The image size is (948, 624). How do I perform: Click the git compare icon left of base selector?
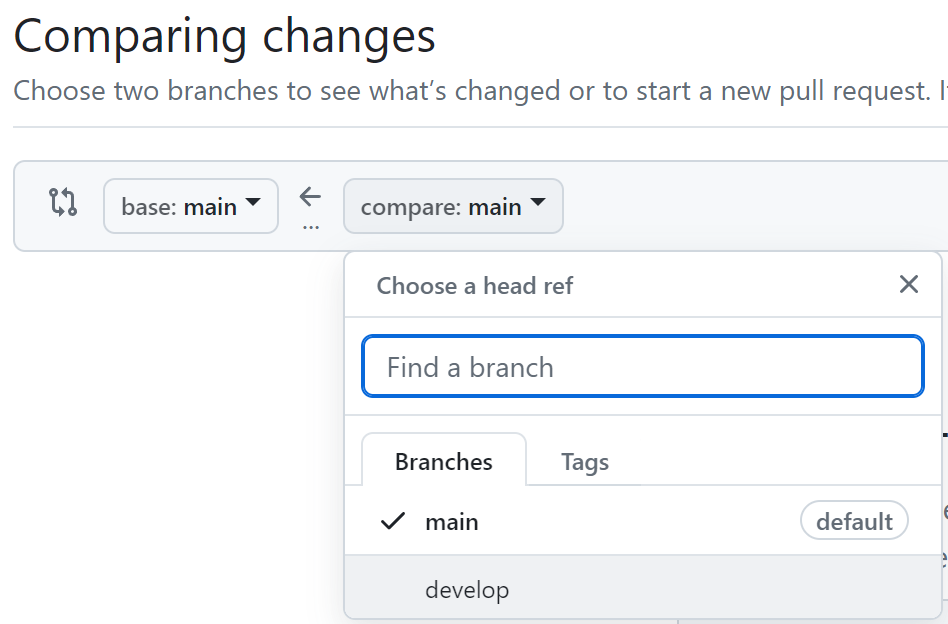(x=63, y=202)
